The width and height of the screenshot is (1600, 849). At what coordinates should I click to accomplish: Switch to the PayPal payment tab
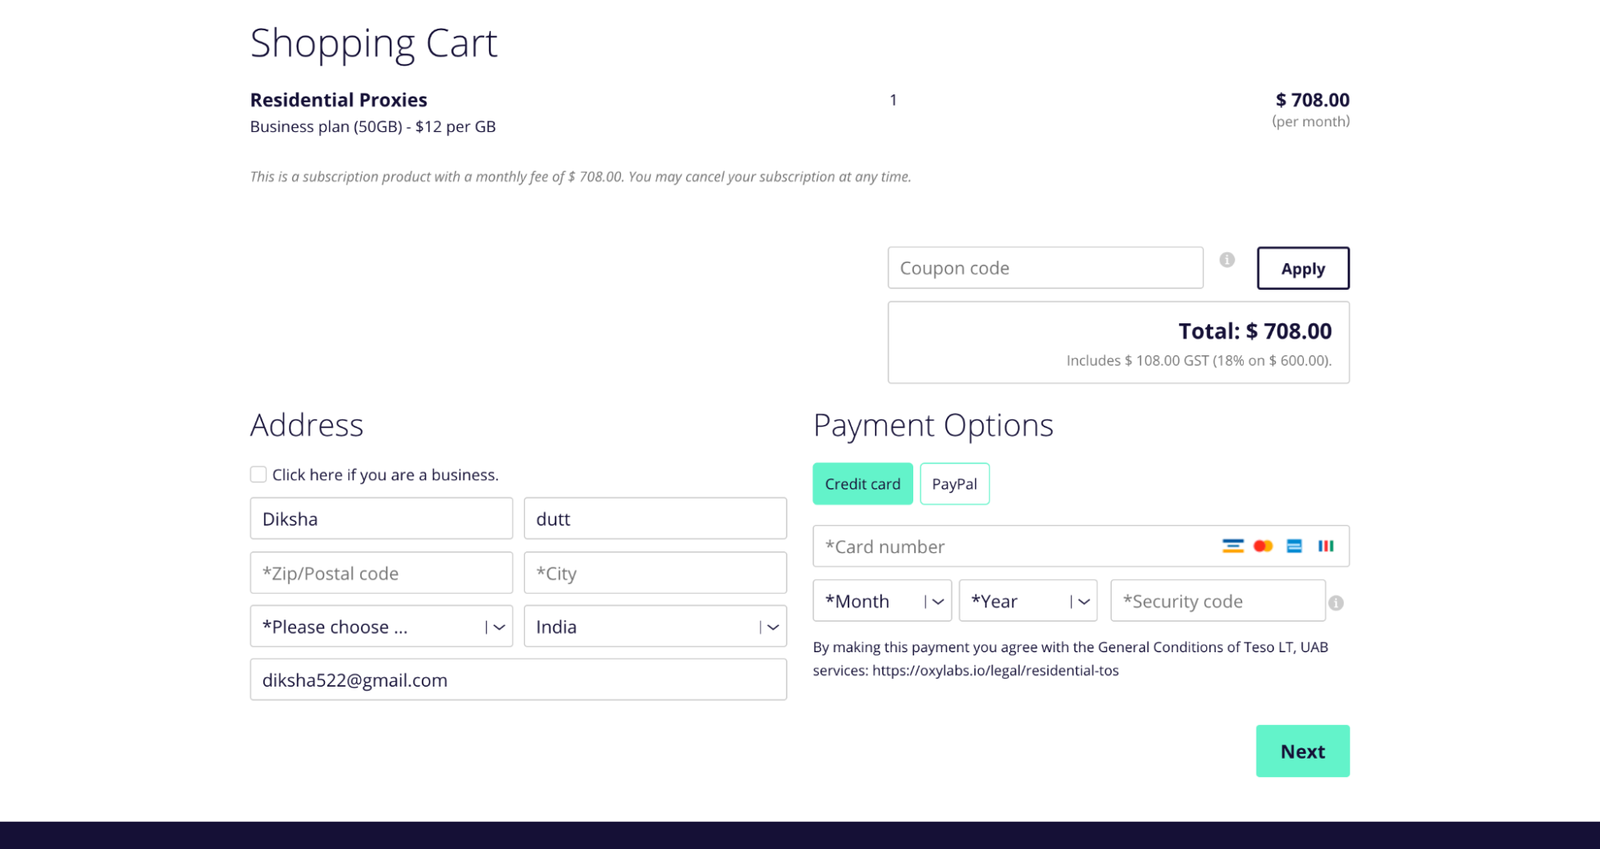[954, 484]
